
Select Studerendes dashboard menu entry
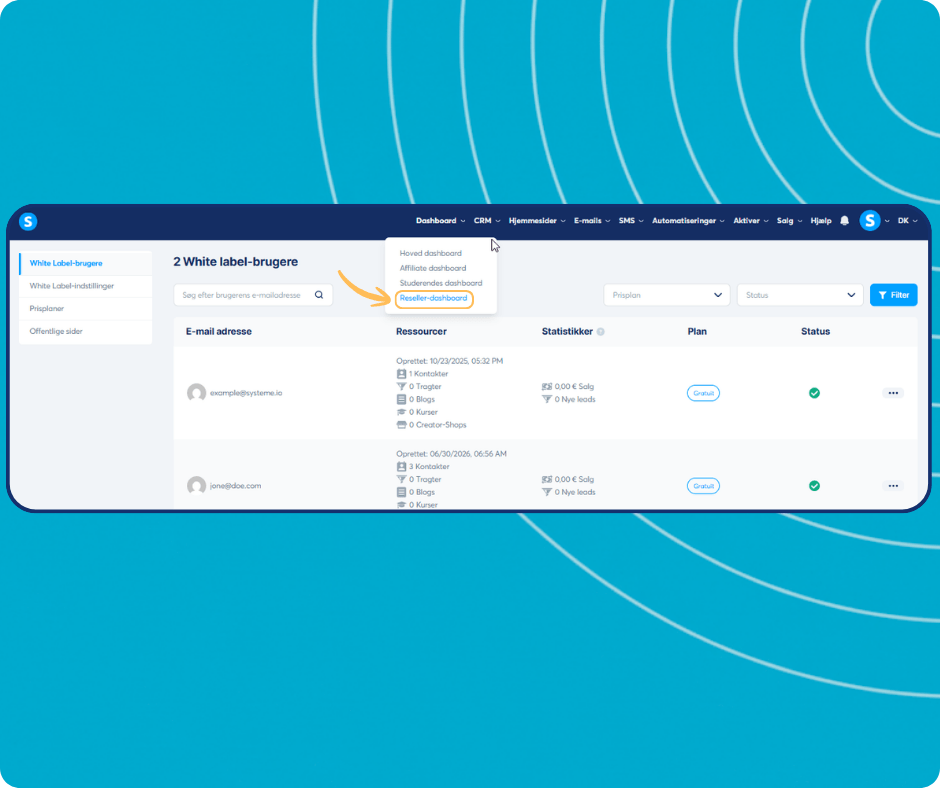pos(441,283)
